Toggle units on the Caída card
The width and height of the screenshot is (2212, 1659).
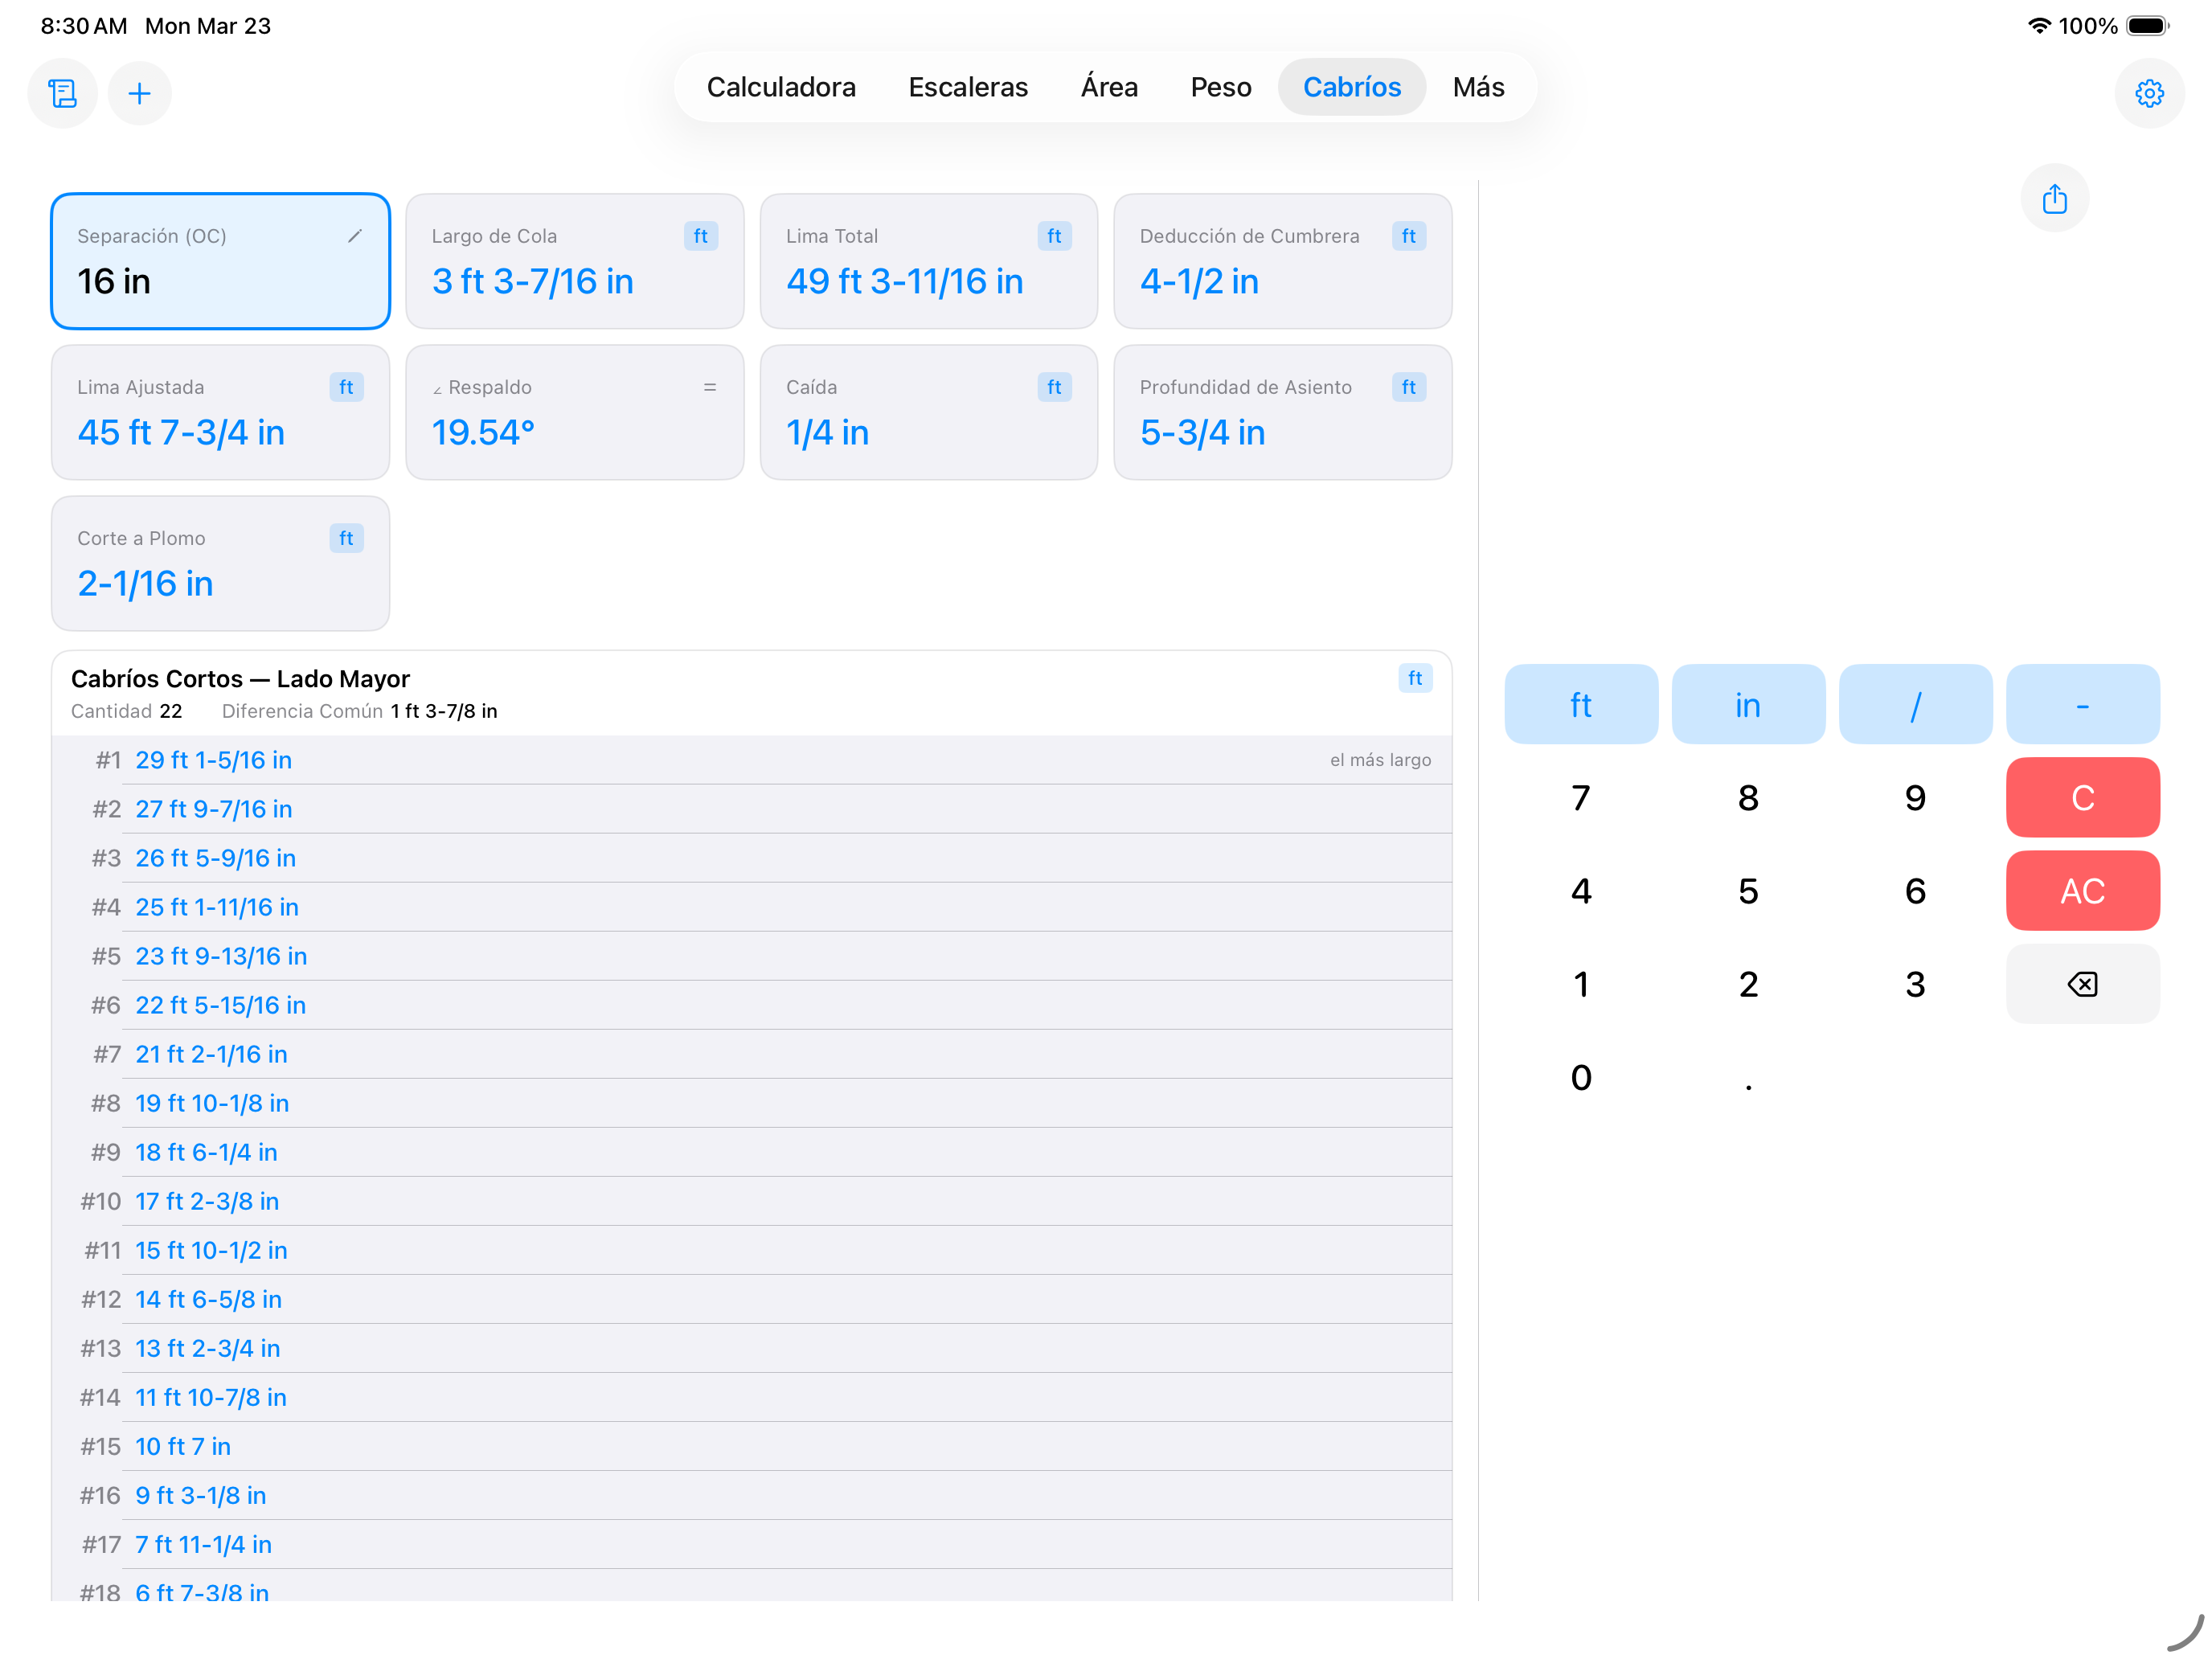tap(1055, 387)
